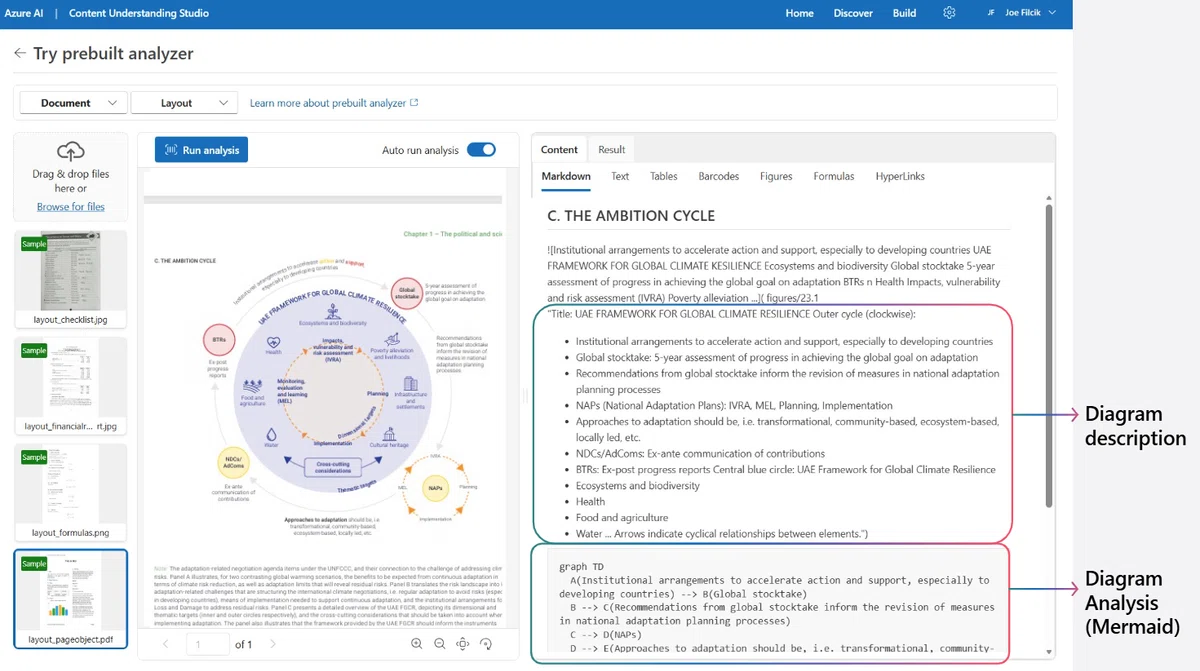Click the Azure AI brand link
The image size is (1200, 671).
tap(25, 13)
